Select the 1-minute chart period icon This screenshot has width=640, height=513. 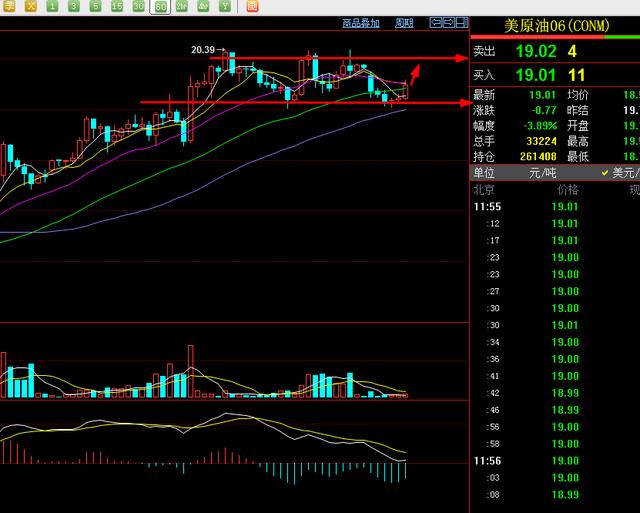[x=52, y=6]
